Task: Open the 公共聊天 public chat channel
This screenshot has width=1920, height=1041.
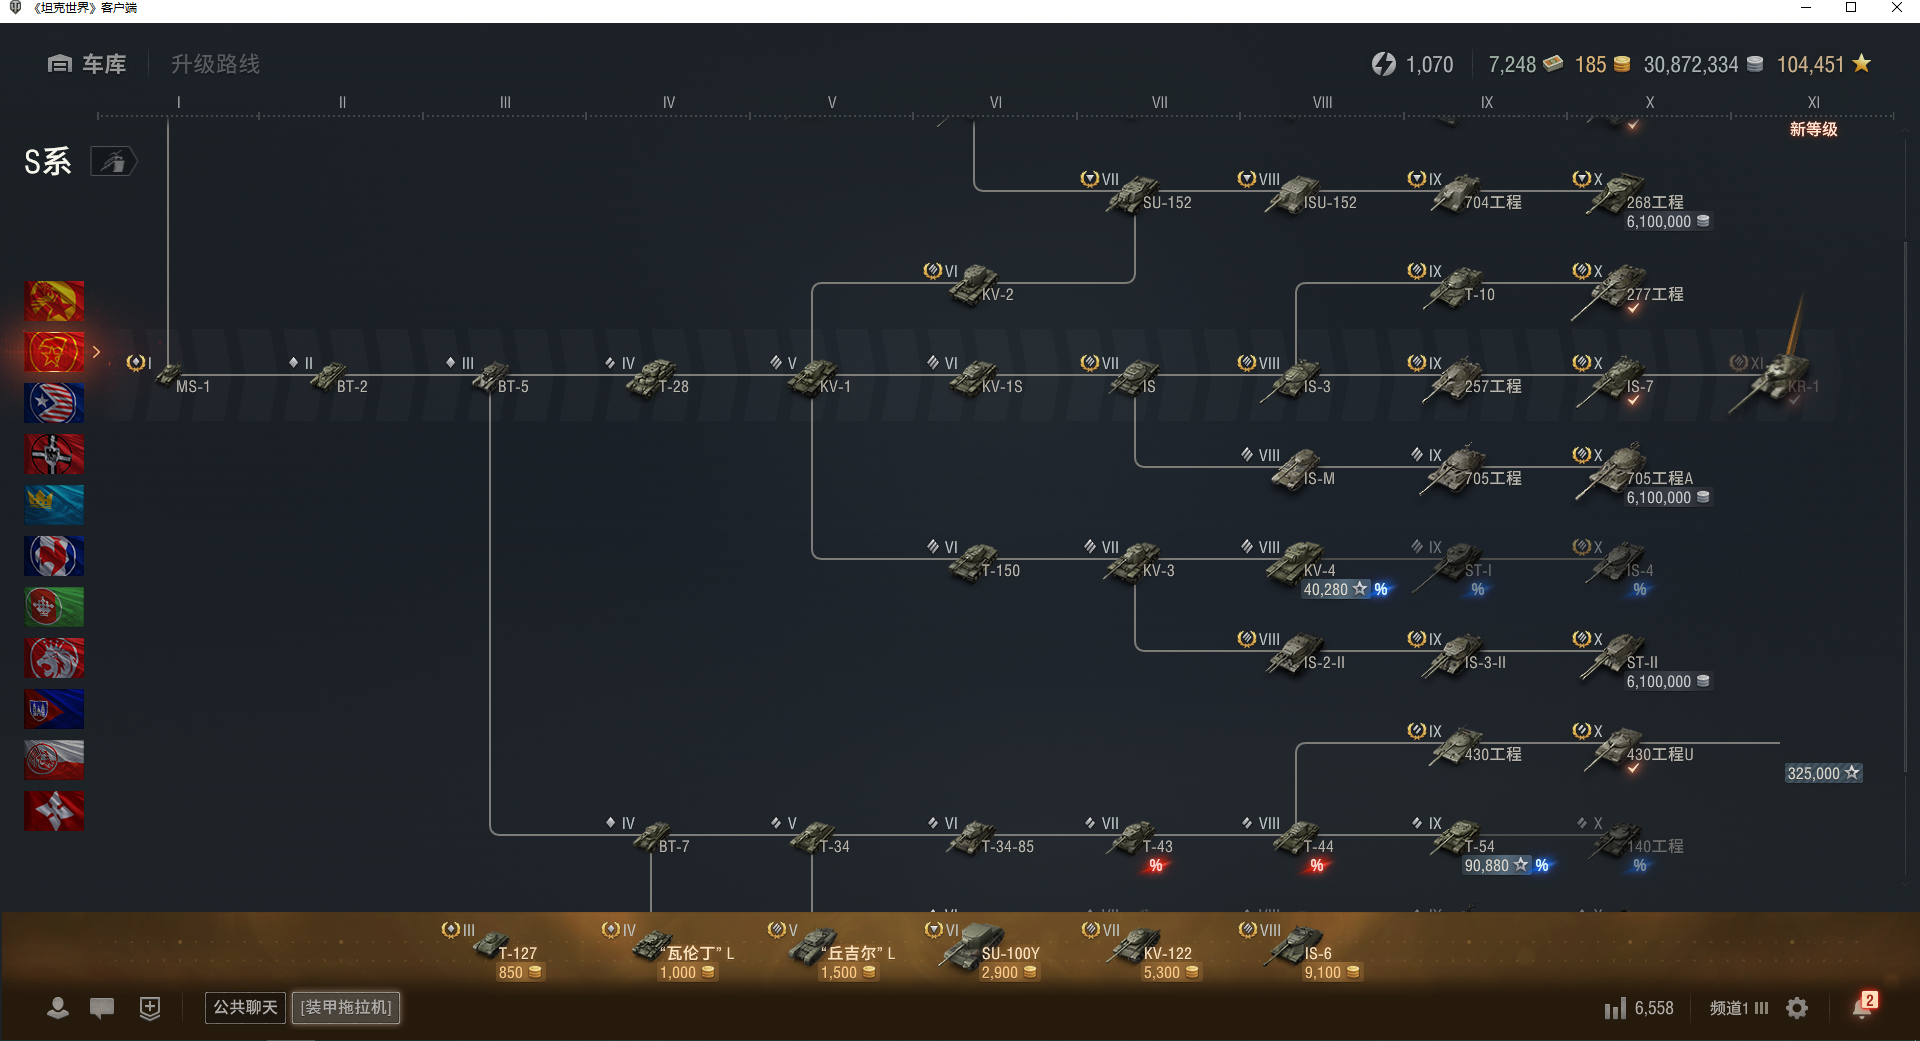Action: [245, 1007]
